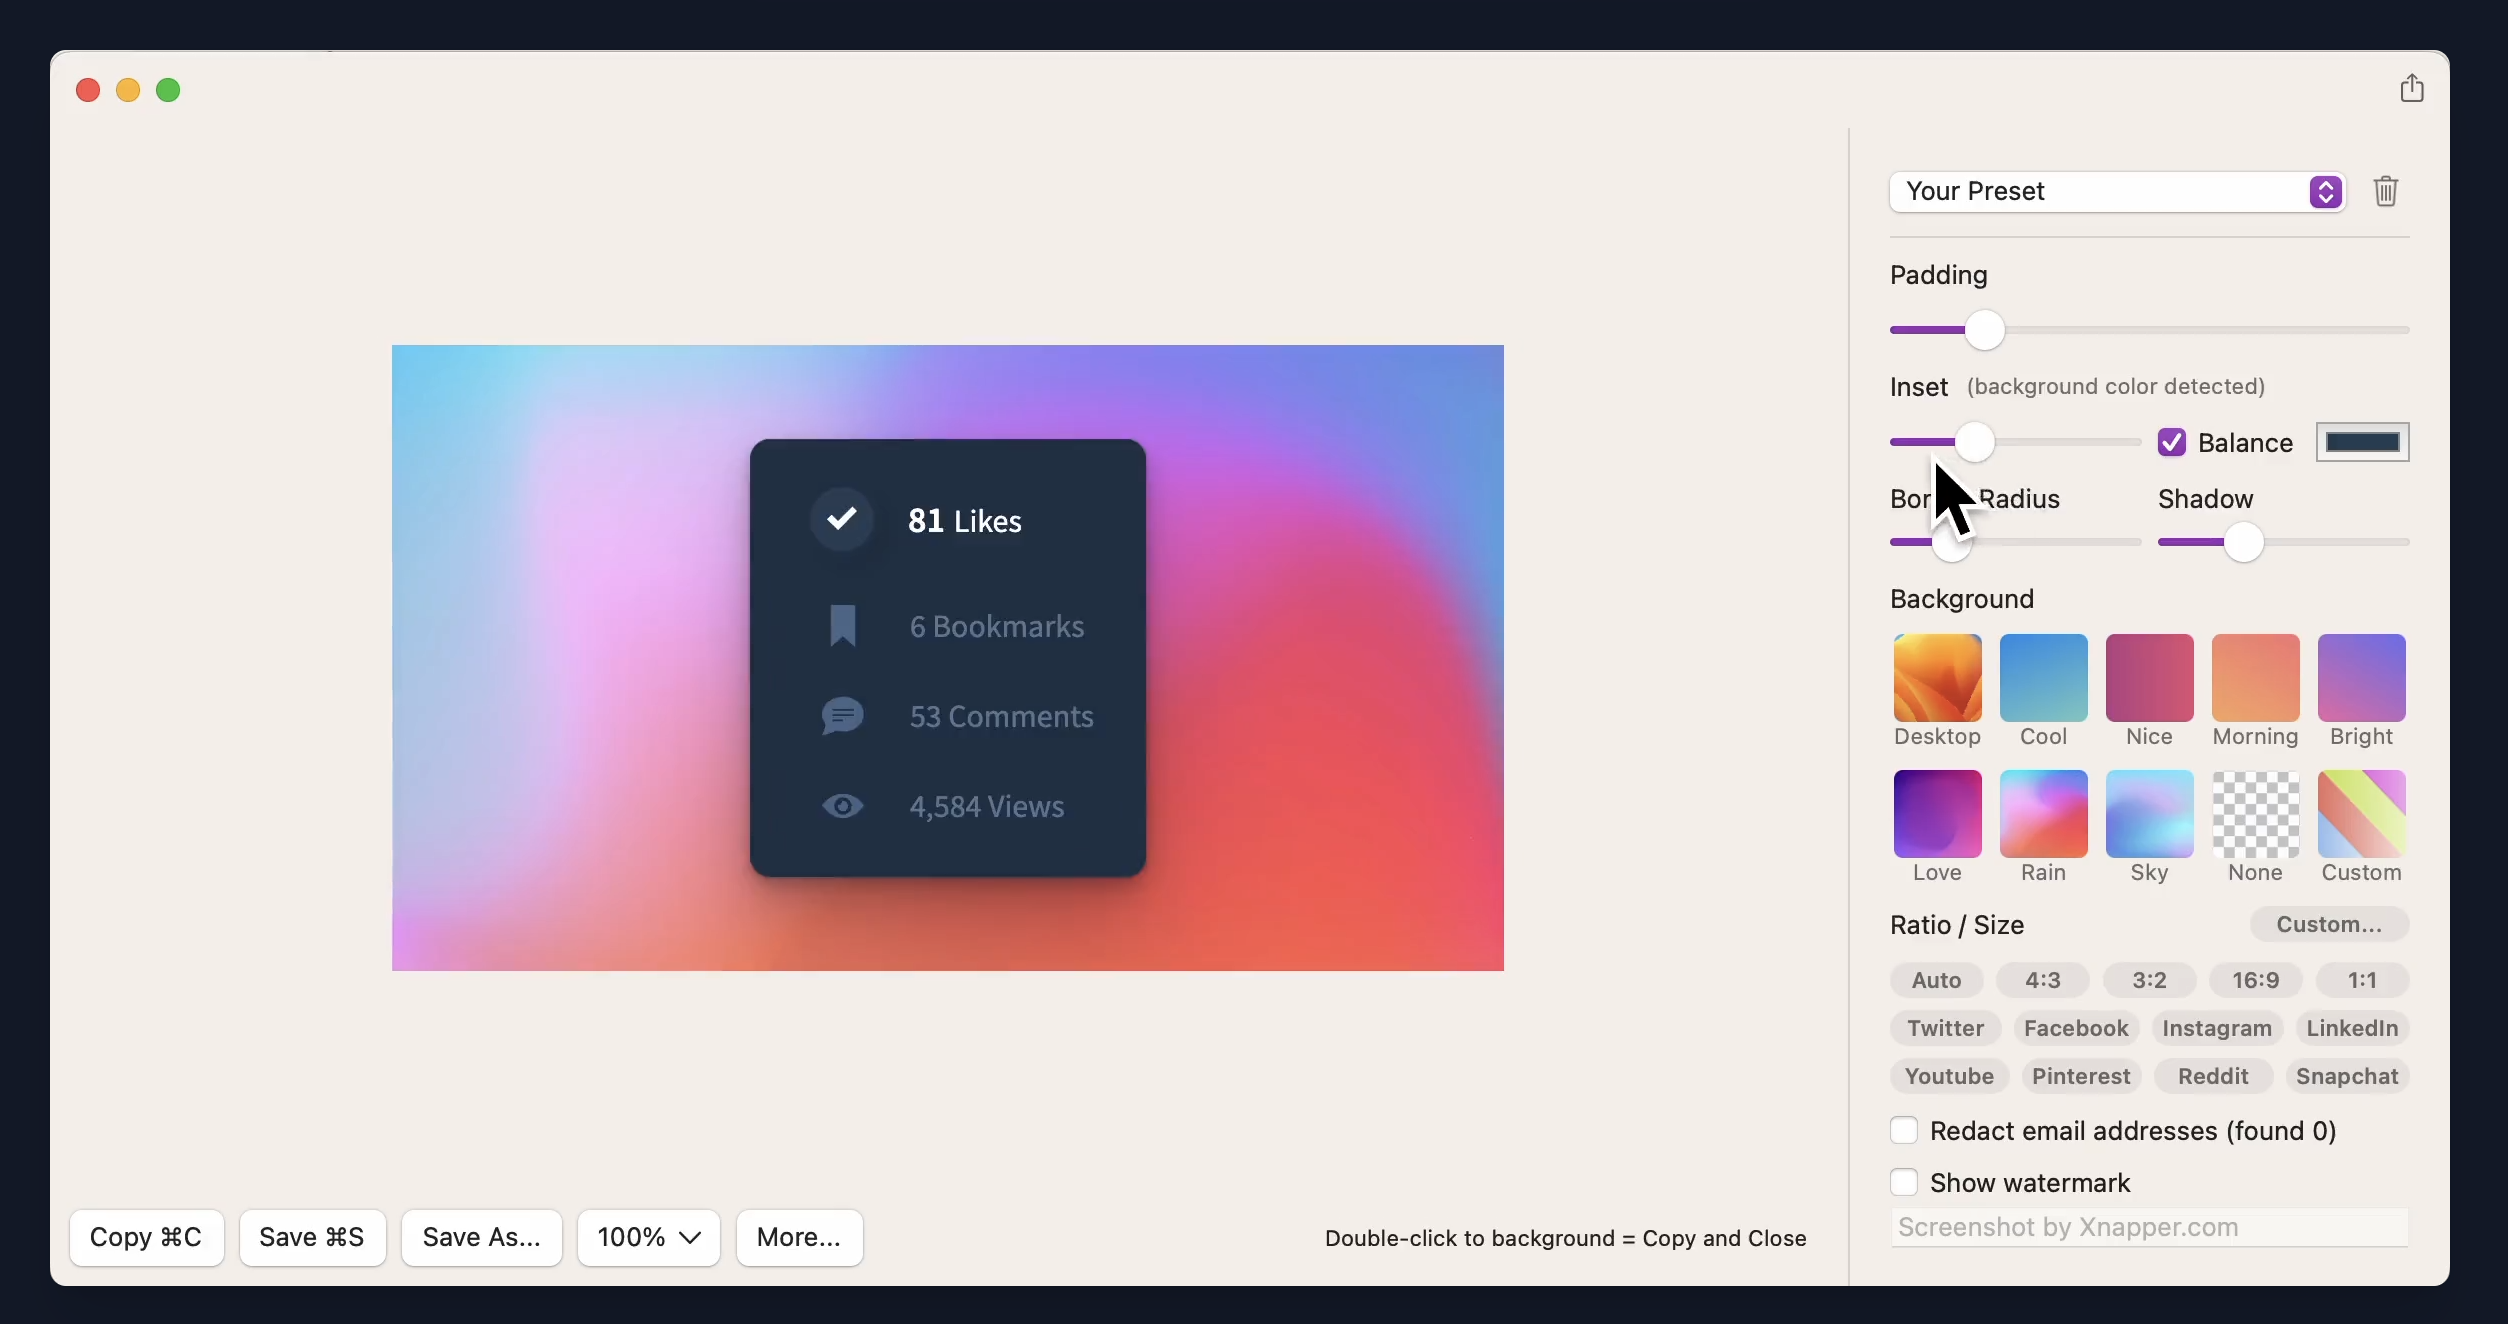This screenshot has height=1324, width=2508.
Task: Click the watermark text input field
Action: coord(2148,1227)
